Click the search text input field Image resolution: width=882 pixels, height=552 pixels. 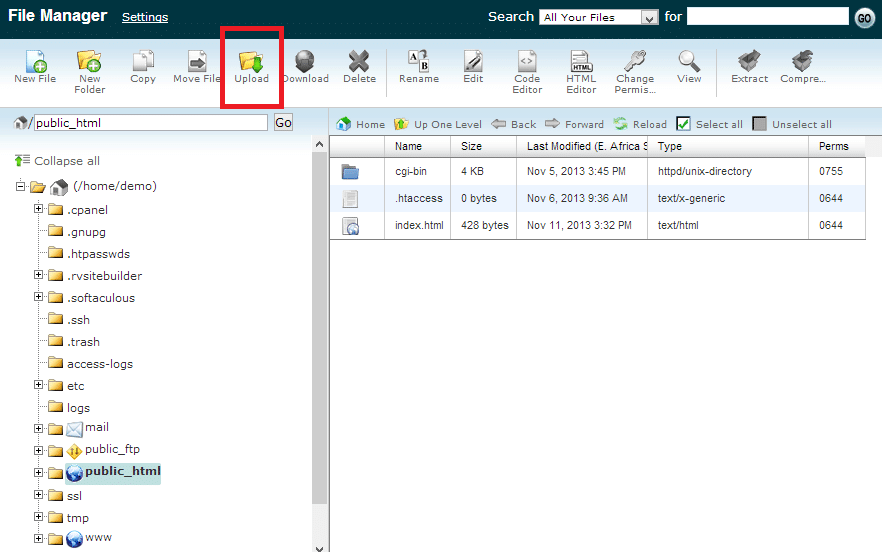[x=767, y=17]
